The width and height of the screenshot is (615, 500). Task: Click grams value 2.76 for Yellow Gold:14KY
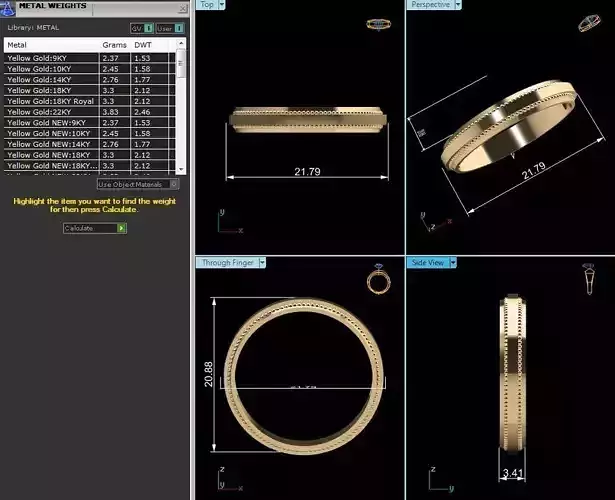(x=110, y=80)
